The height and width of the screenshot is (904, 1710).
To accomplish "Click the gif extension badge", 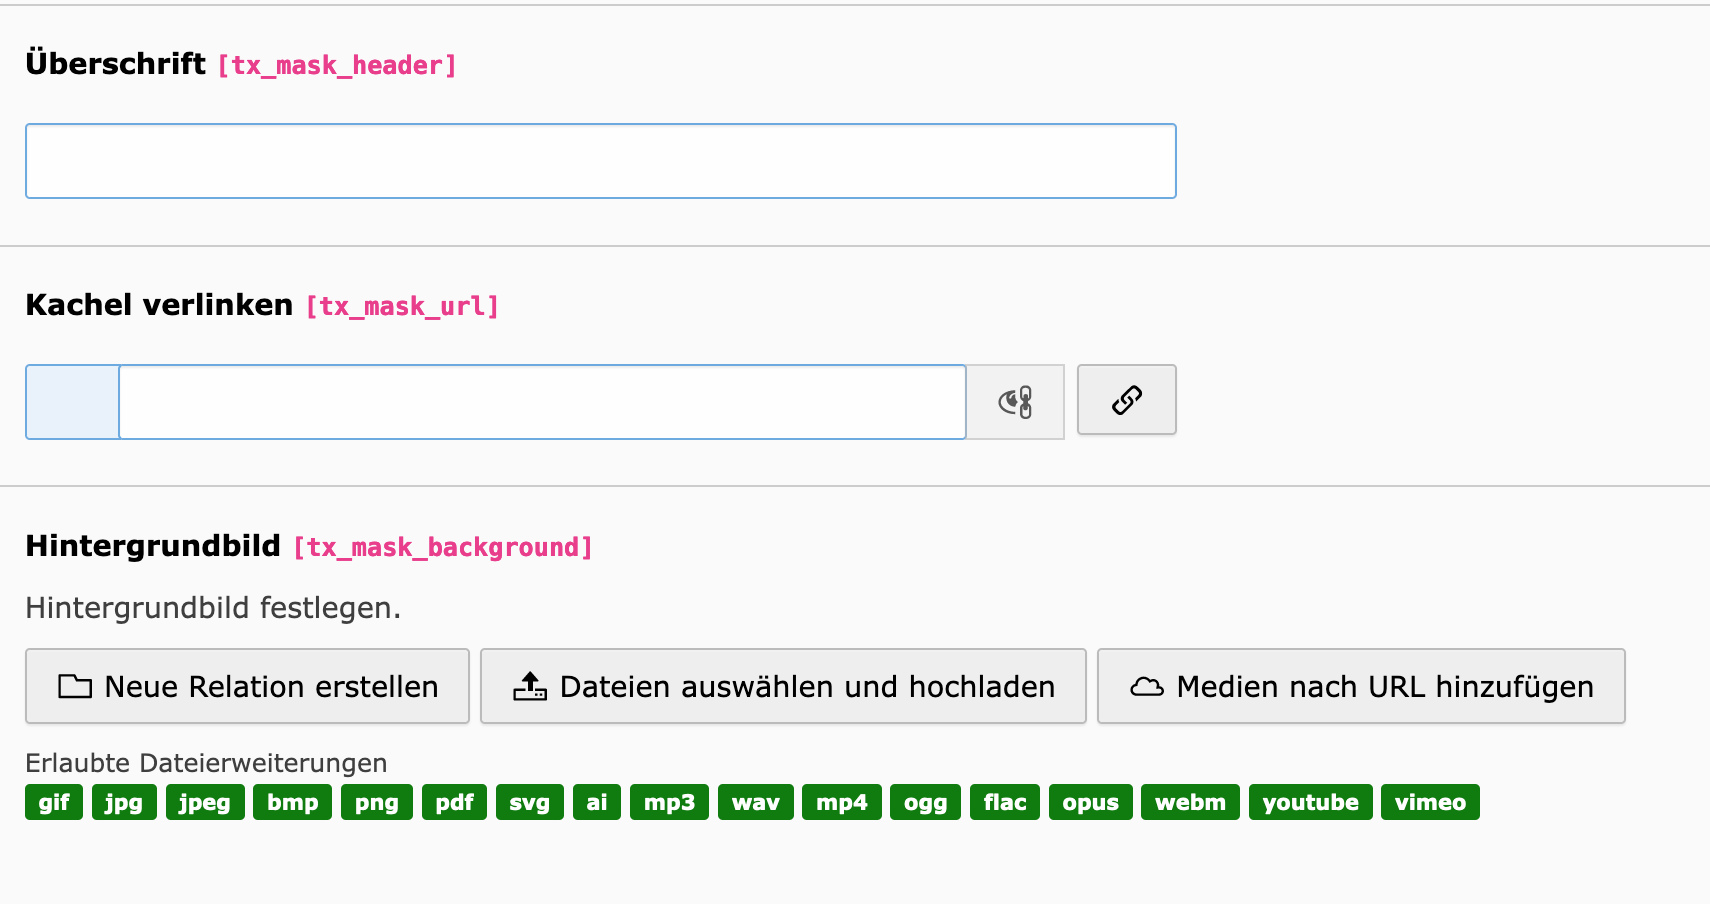I will tap(54, 802).
